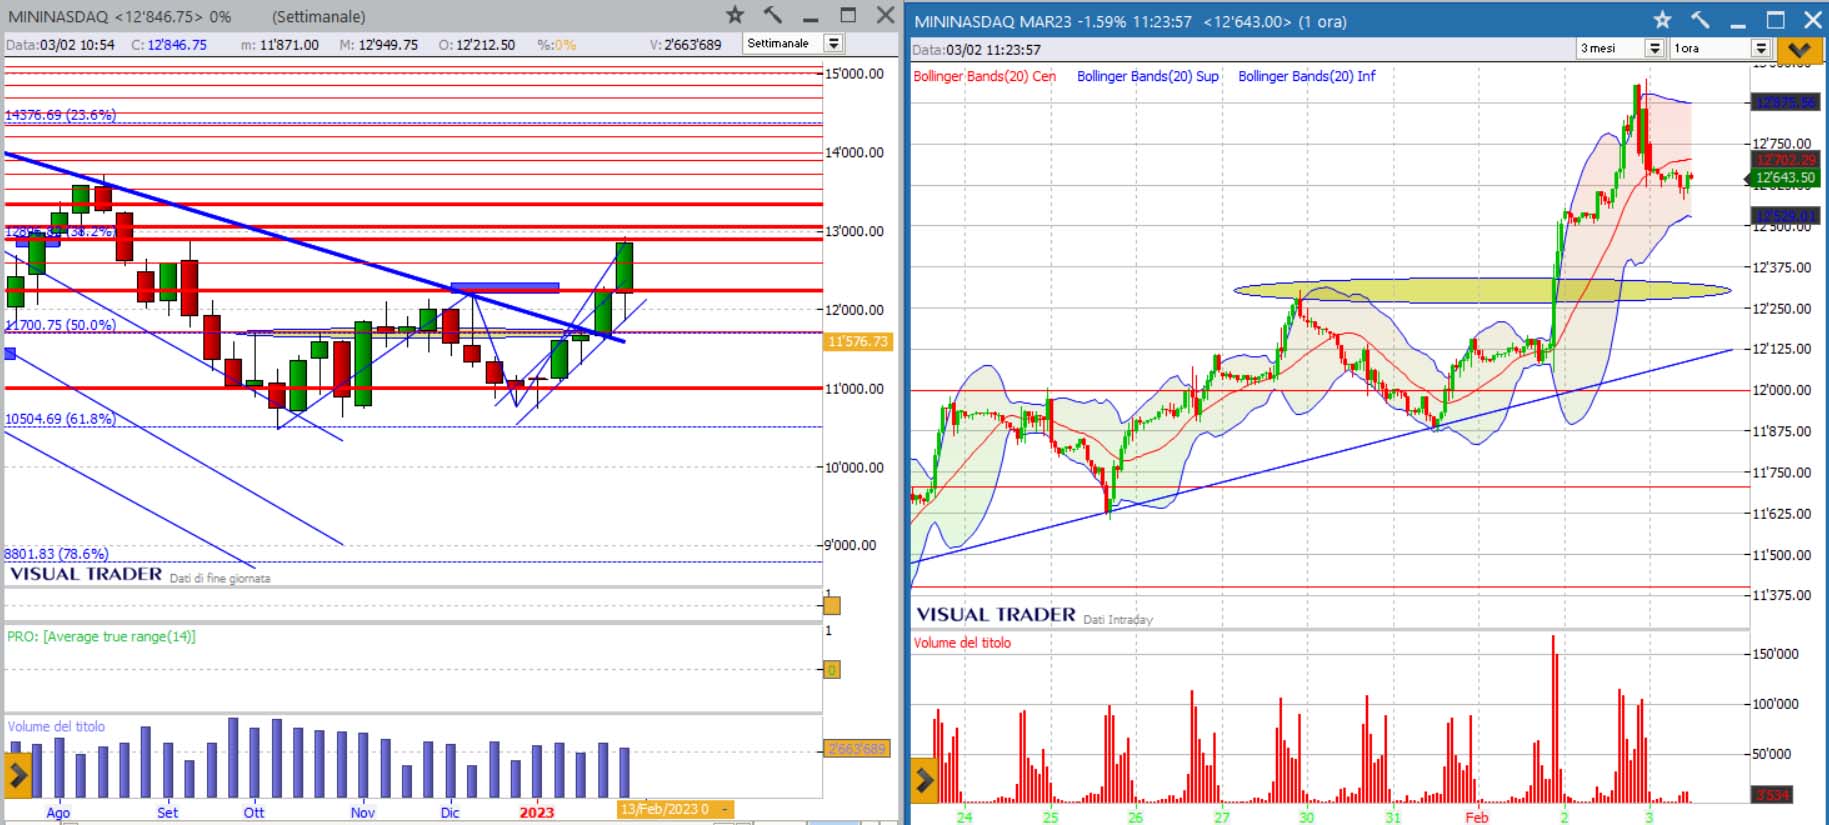
Task: Click the red 3'534 volume tag
Action: (1772, 795)
